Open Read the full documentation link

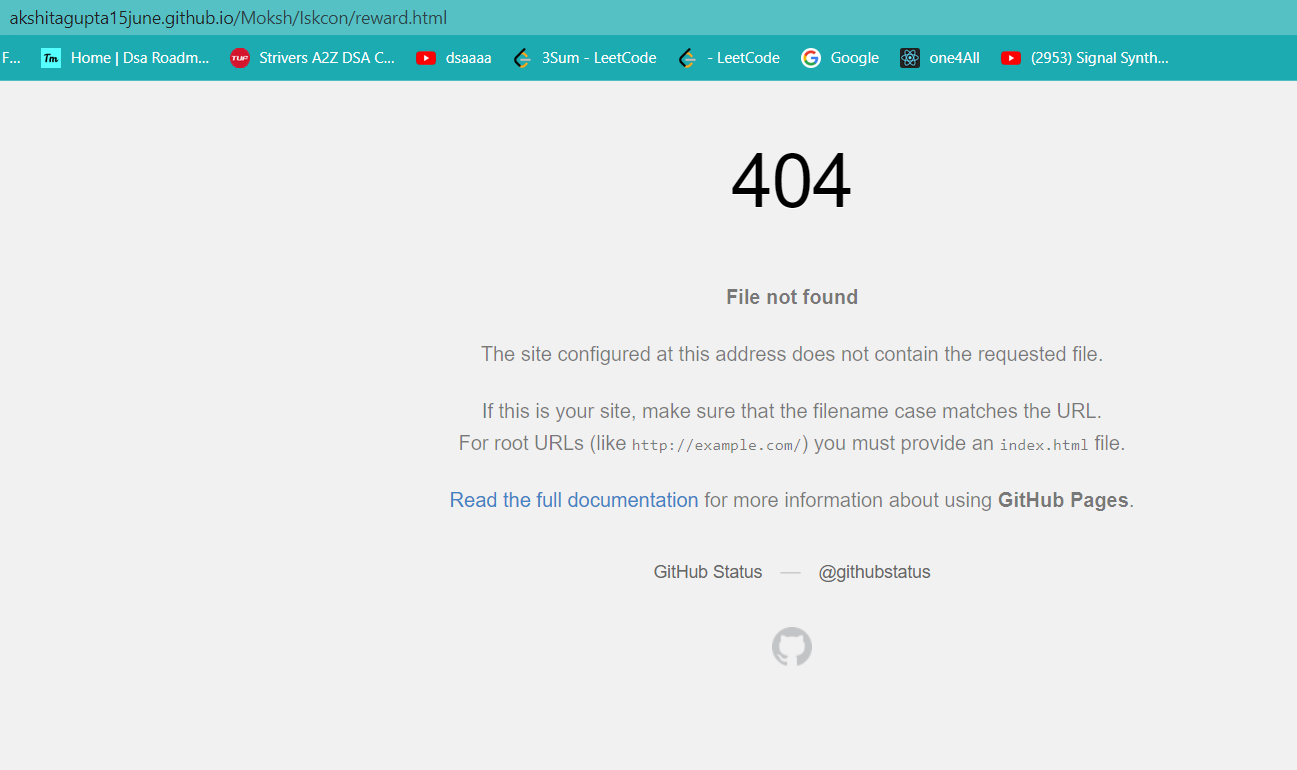(573, 499)
